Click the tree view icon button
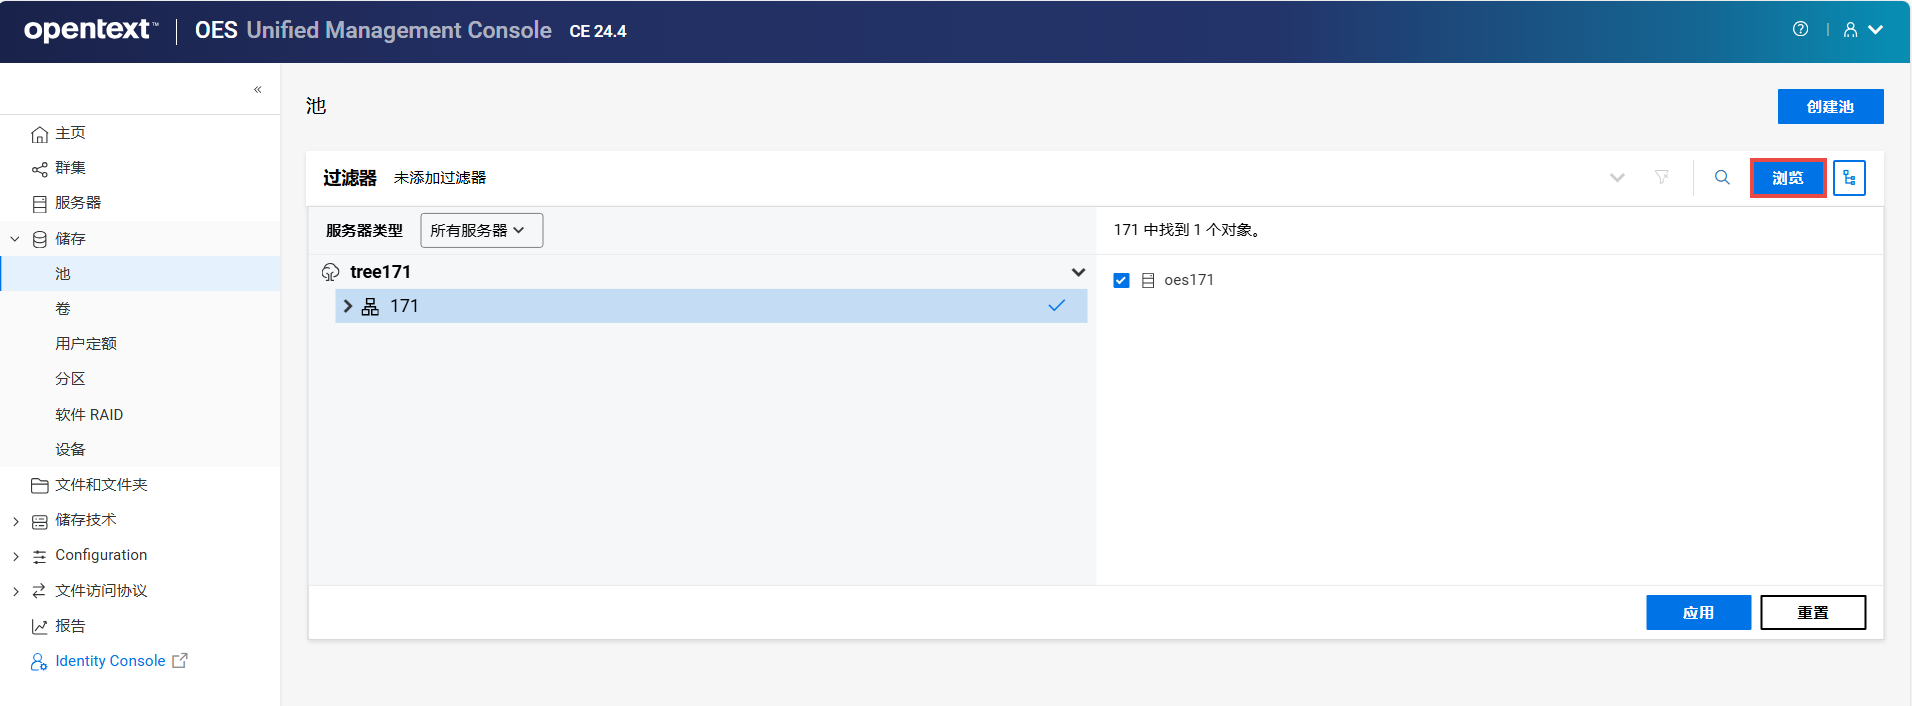Viewport: 1912px width, 706px height. pyautogui.click(x=1849, y=178)
